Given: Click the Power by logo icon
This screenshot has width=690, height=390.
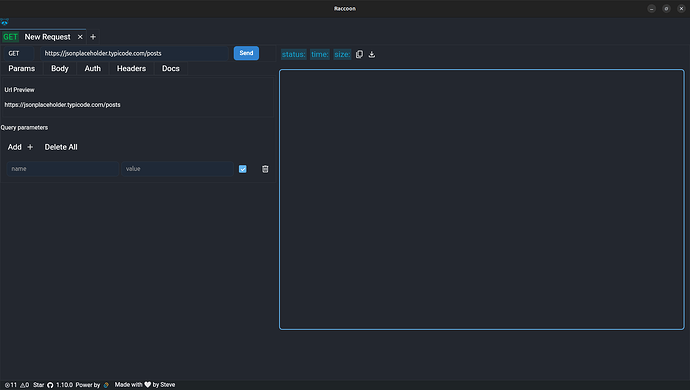Looking at the screenshot, I should tap(106, 385).
